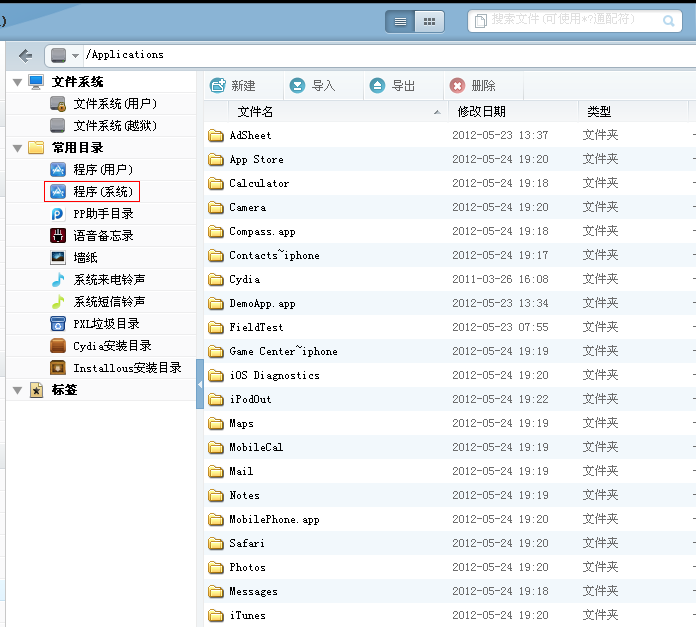The image size is (696, 627).
Task: Click the 导入 import button
Action: click(312, 86)
